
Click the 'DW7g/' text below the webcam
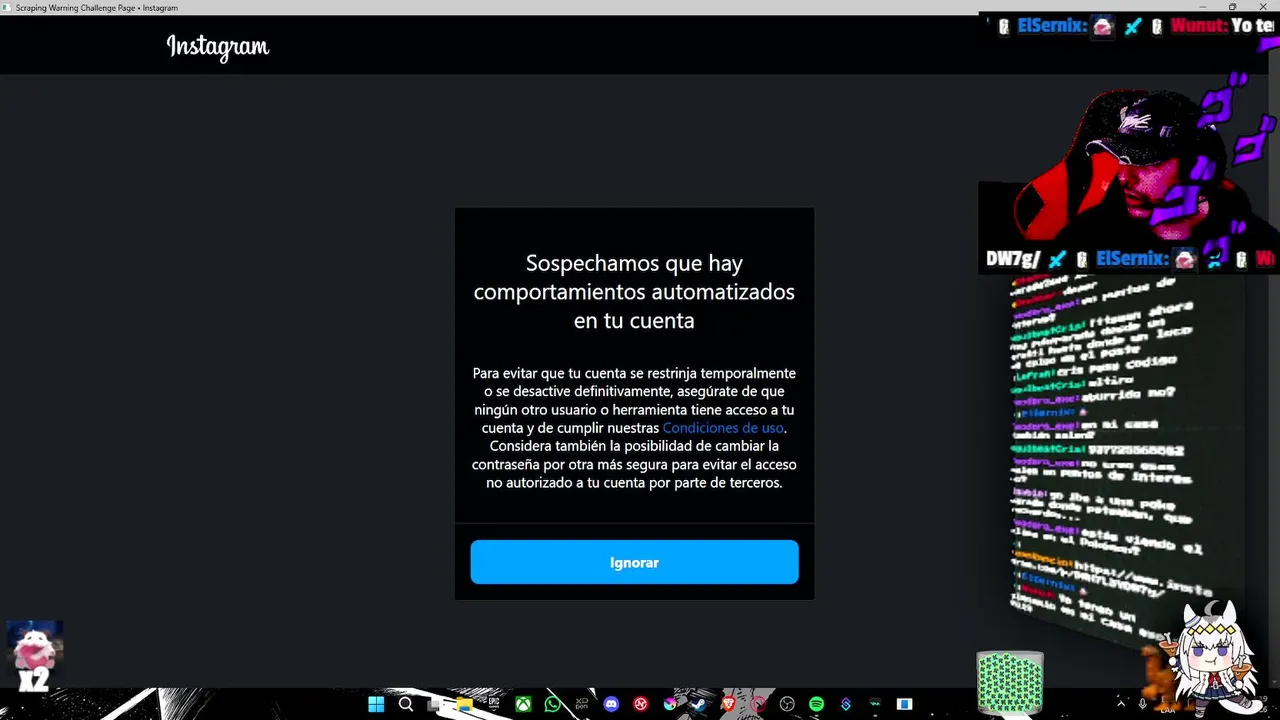(1013, 259)
